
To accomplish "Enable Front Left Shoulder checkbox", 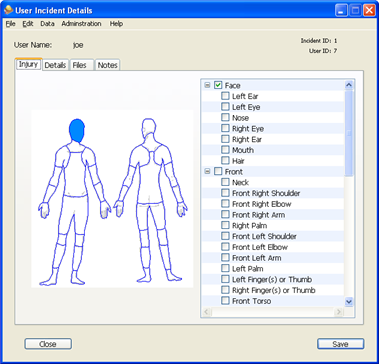I will pos(225,236).
